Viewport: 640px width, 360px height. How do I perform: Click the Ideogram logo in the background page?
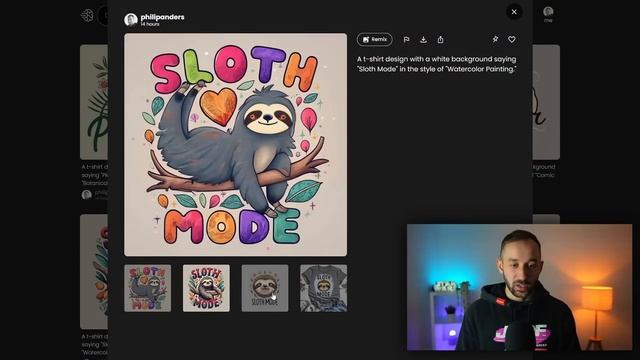[x=87, y=16]
